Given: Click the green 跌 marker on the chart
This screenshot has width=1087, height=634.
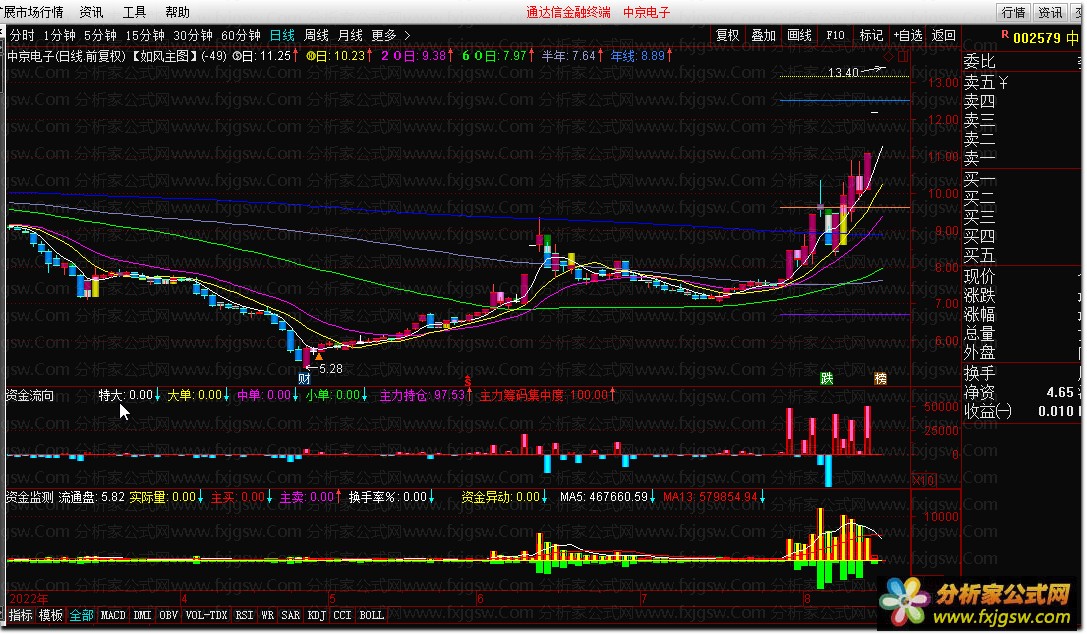Looking at the screenshot, I should click(826, 378).
